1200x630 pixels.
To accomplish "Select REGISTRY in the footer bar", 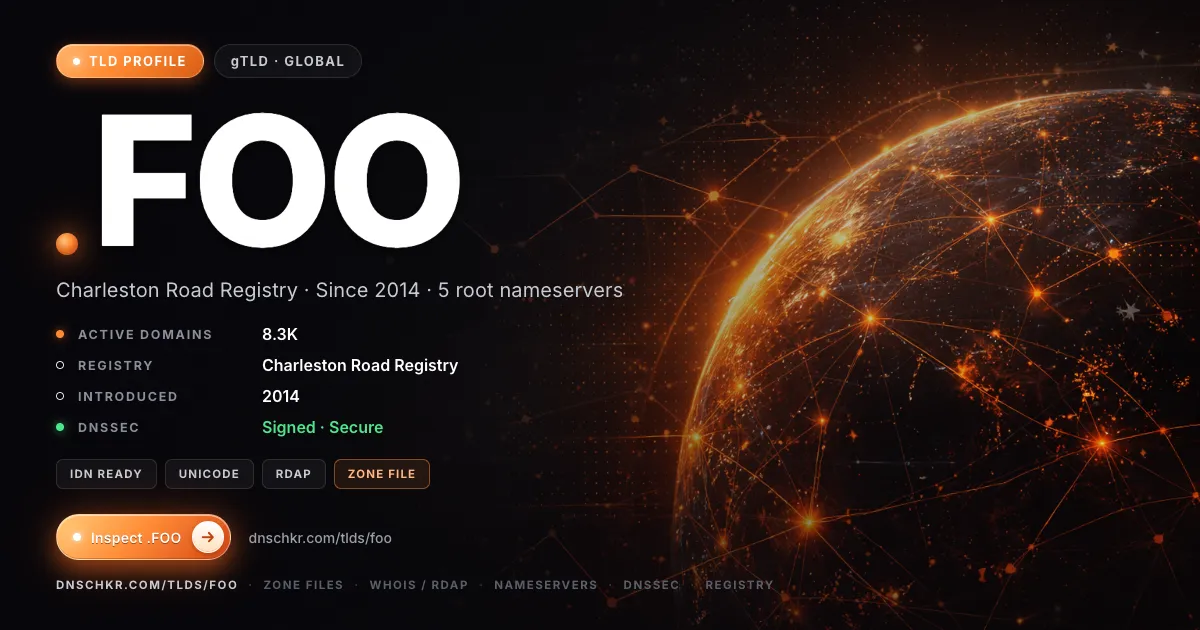I will pyautogui.click(x=740, y=585).
